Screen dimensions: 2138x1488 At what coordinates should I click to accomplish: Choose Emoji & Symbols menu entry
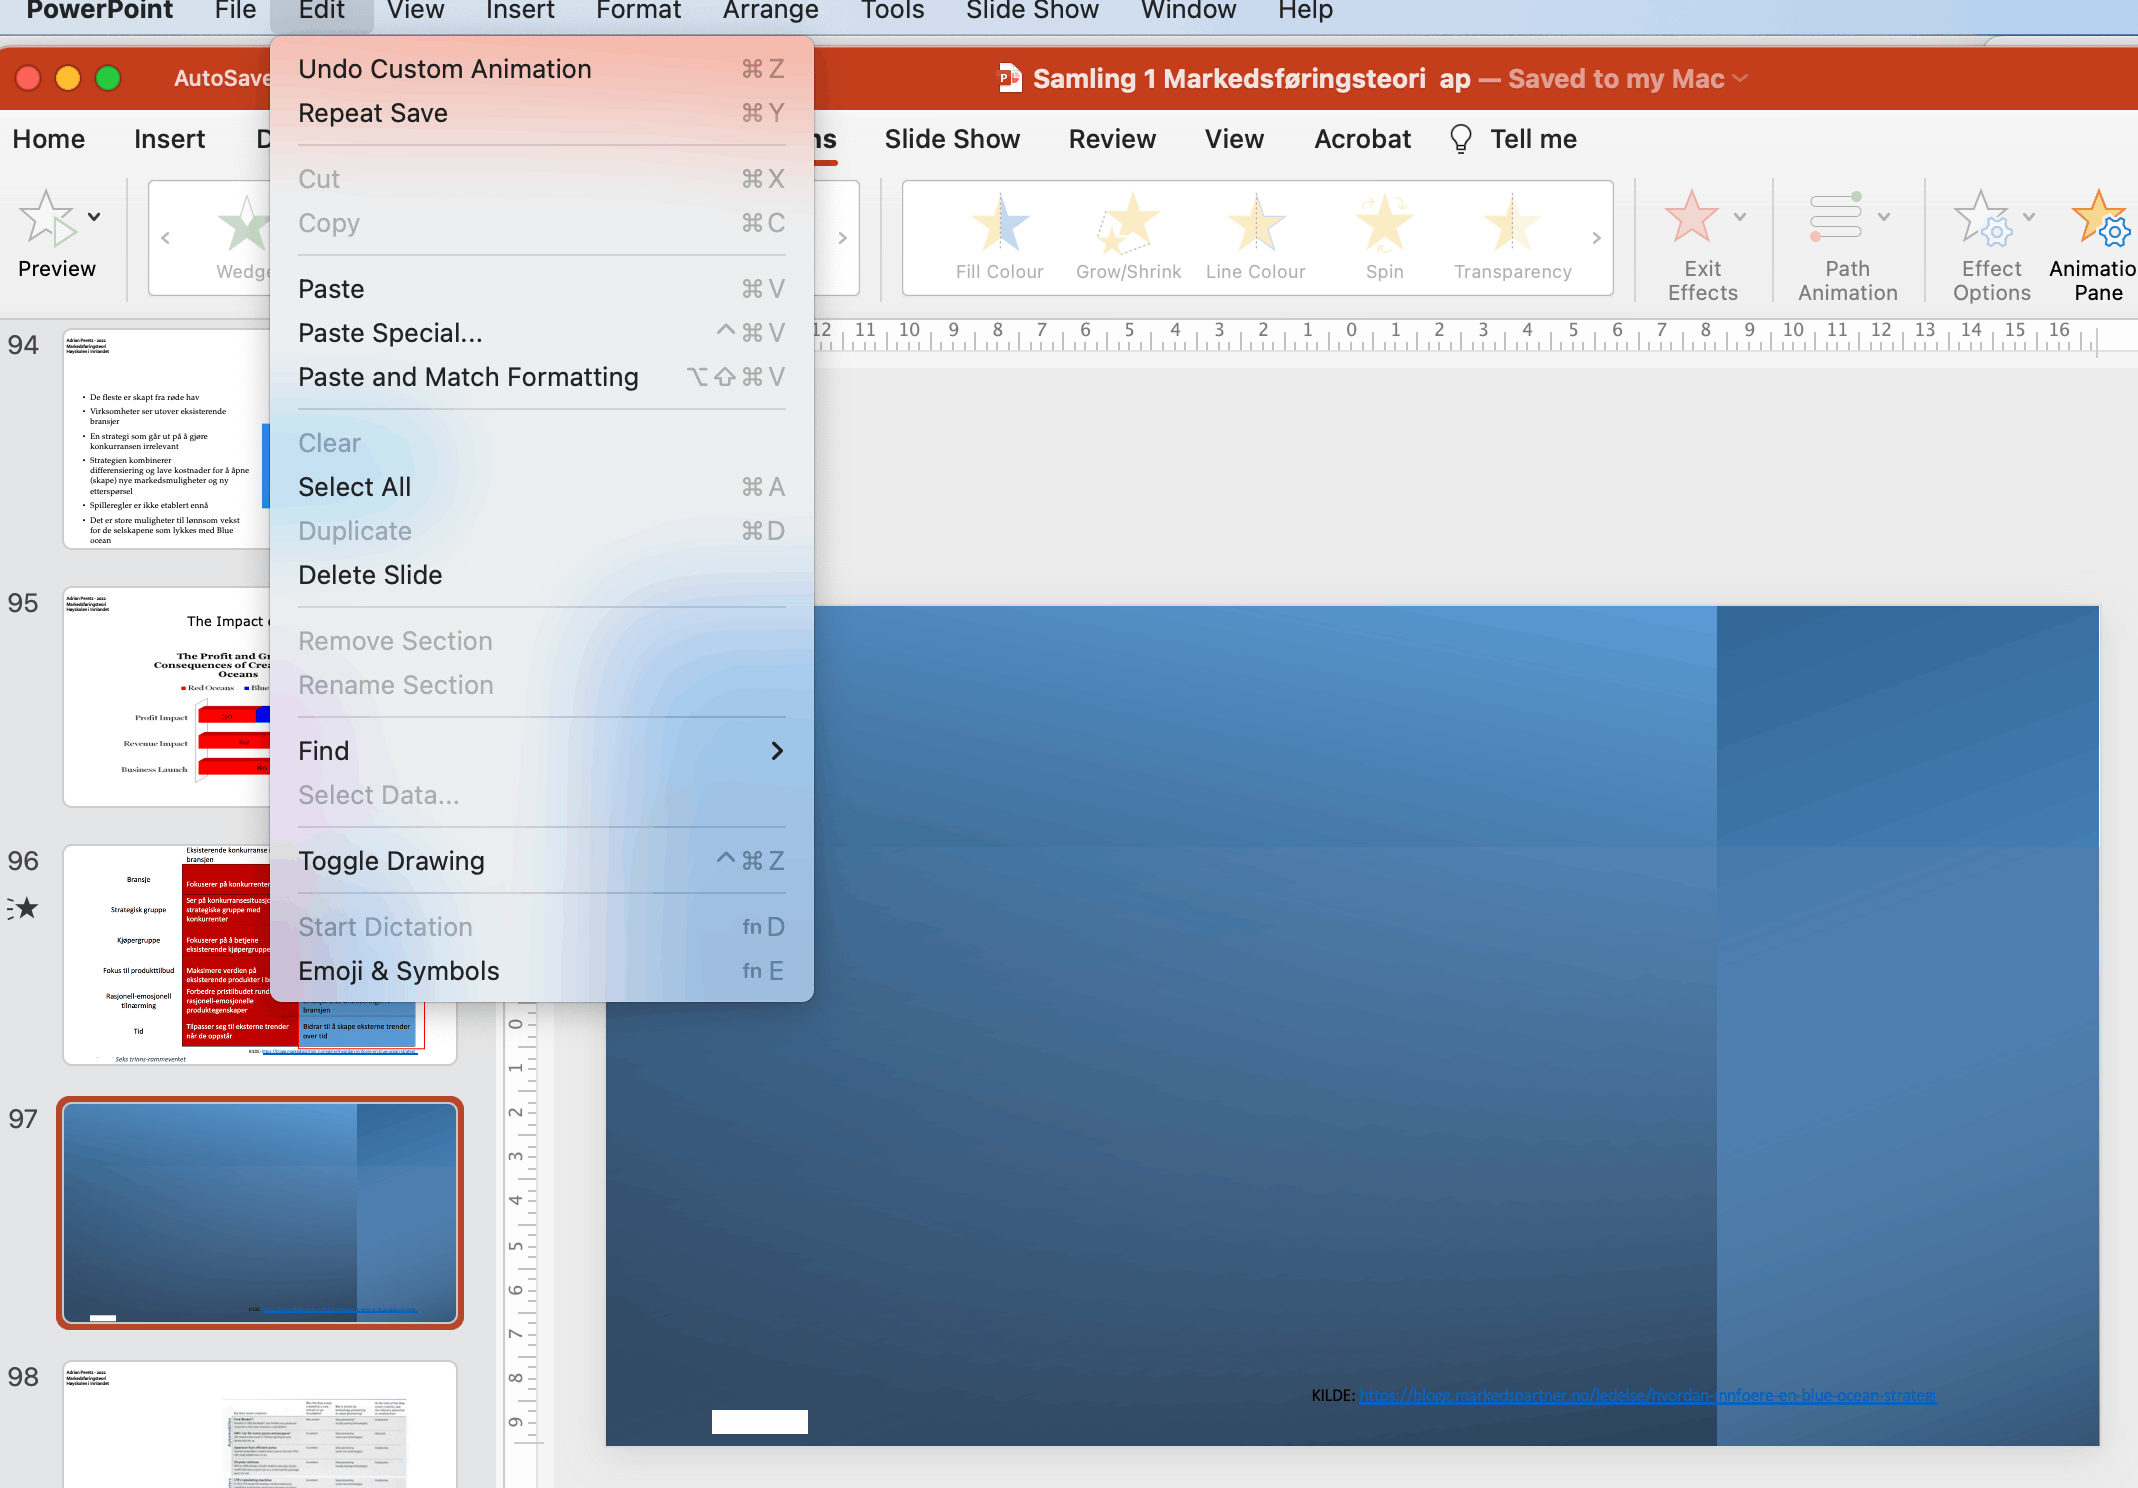[x=541, y=971]
